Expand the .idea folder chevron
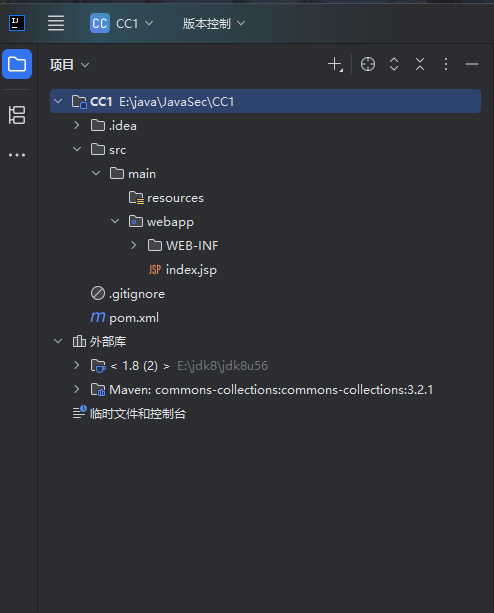Viewport: 494px width, 613px height. click(77, 125)
